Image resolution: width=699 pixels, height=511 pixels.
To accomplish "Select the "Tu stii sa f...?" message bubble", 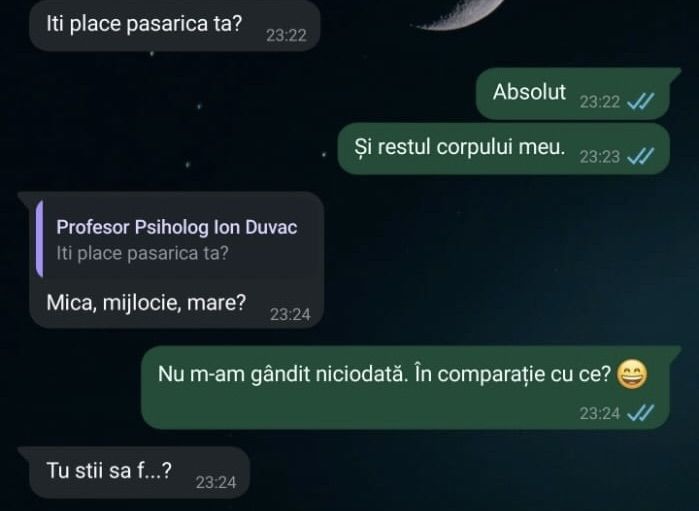I will 139,473.
